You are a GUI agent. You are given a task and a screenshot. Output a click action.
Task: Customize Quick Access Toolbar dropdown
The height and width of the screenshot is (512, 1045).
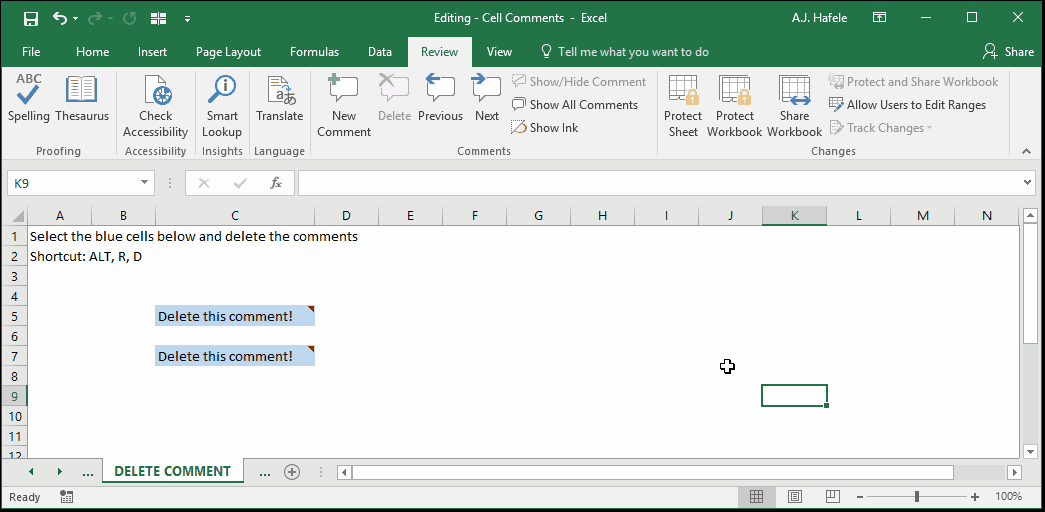click(x=188, y=19)
